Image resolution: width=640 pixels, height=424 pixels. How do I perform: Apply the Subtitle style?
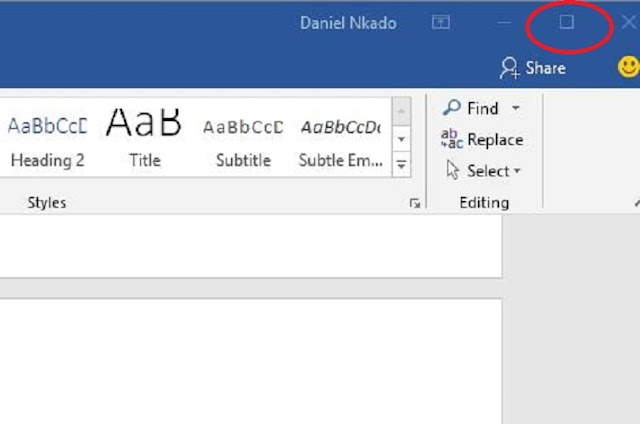[x=243, y=139]
